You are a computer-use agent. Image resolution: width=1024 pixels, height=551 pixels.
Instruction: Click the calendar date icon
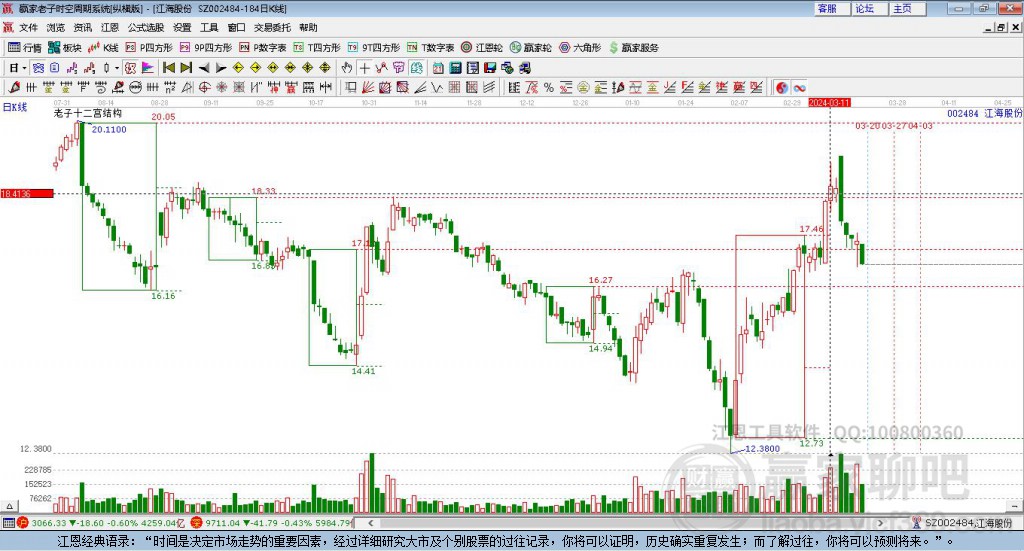point(438,68)
